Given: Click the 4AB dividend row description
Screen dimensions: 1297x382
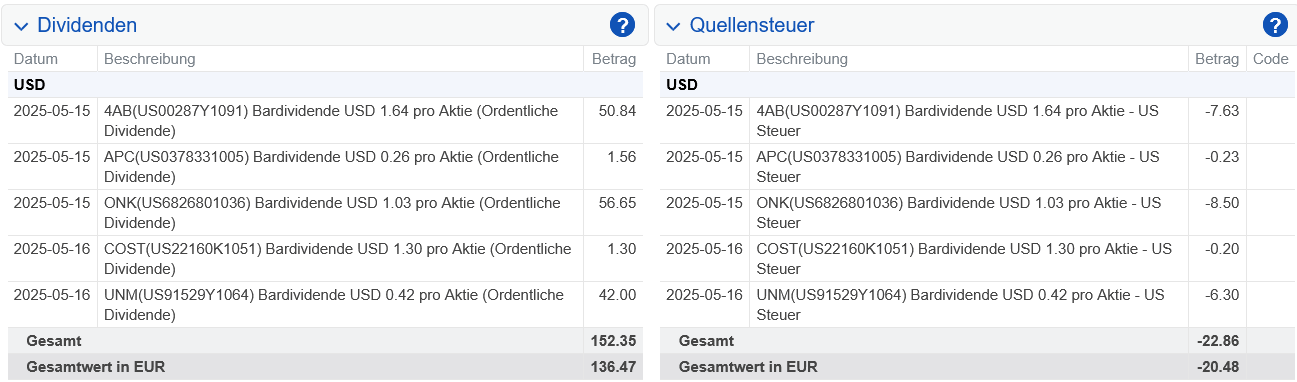Looking at the screenshot, I should coord(340,121).
